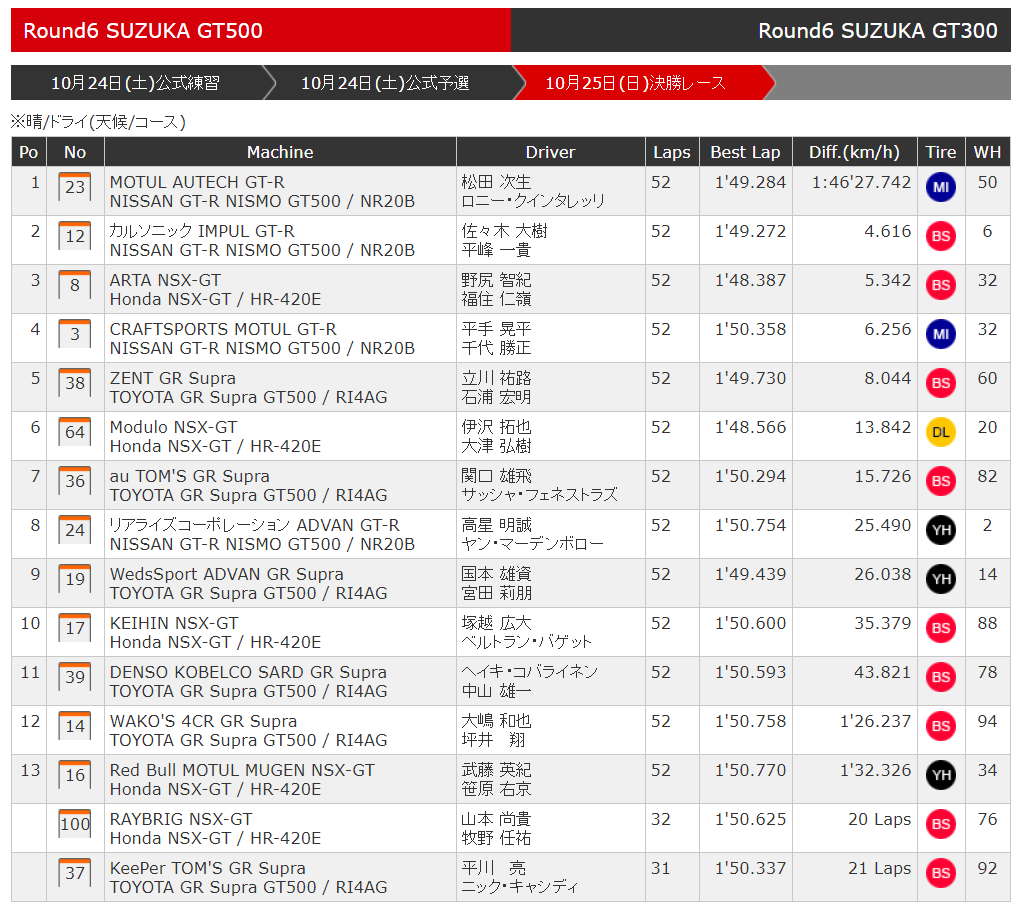The height and width of the screenshot is (910, 1020).
Task: Click car number 17 badge
Action: click(75, 628)
